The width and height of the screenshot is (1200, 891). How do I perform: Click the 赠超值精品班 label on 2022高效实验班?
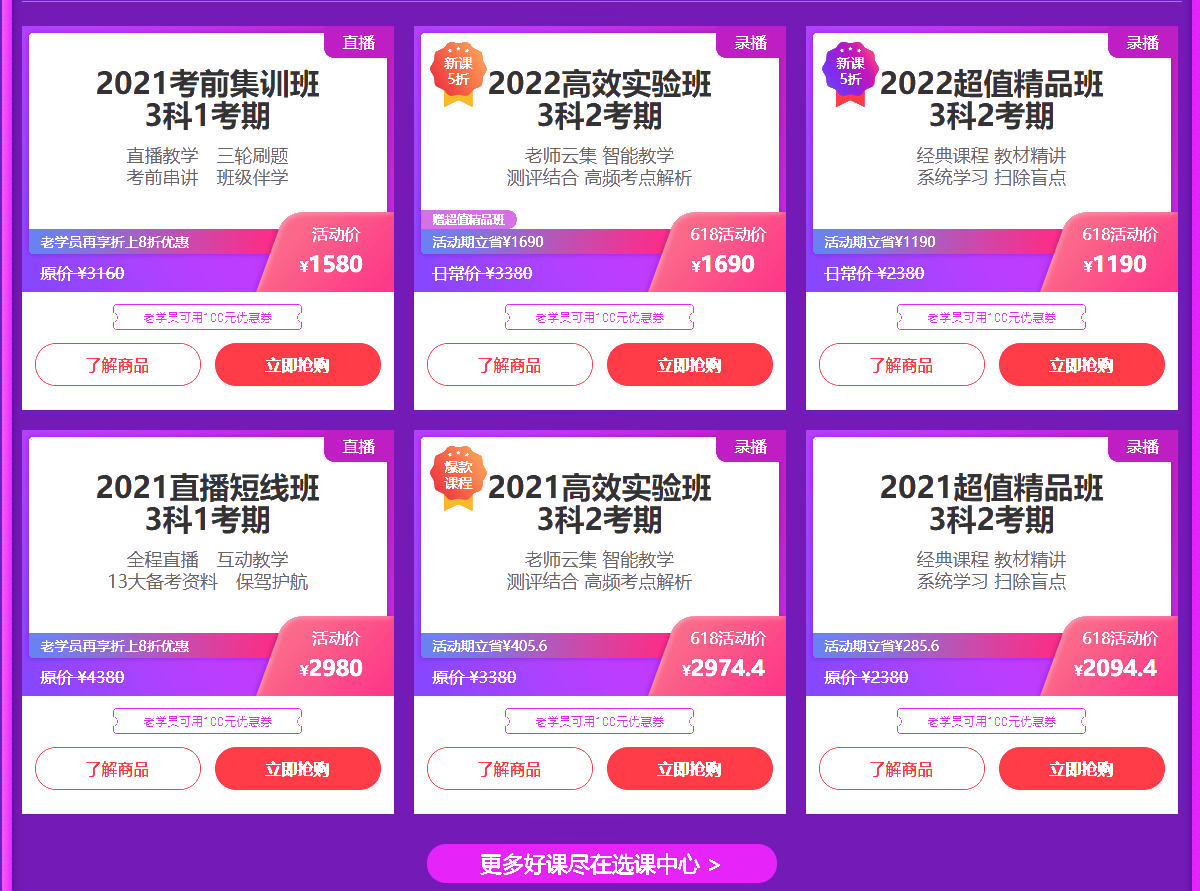(x=468, y=220)
